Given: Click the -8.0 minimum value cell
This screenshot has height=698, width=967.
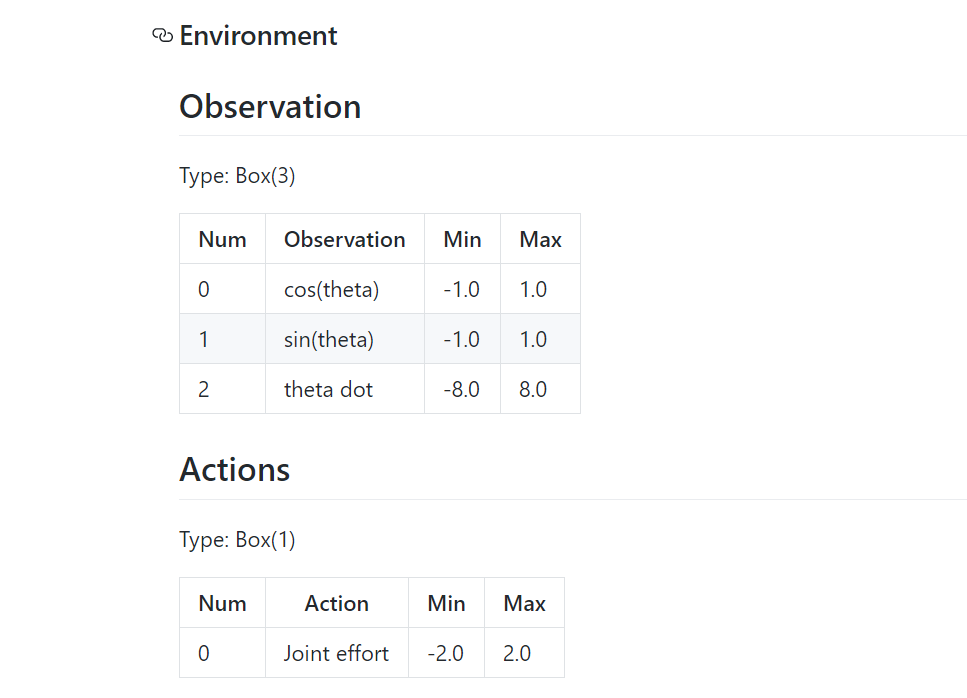Looking at the screenshot, I should 463,389.
